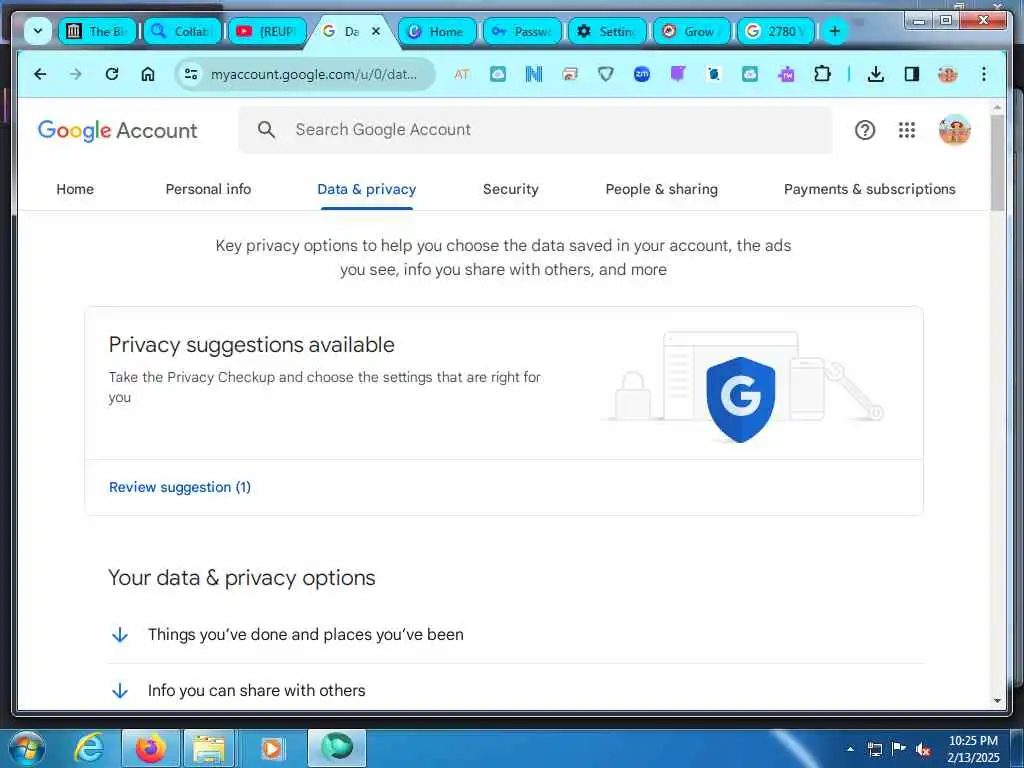Click the magnifier icon in search box
1024x768 pixels.
click(266, 129)
